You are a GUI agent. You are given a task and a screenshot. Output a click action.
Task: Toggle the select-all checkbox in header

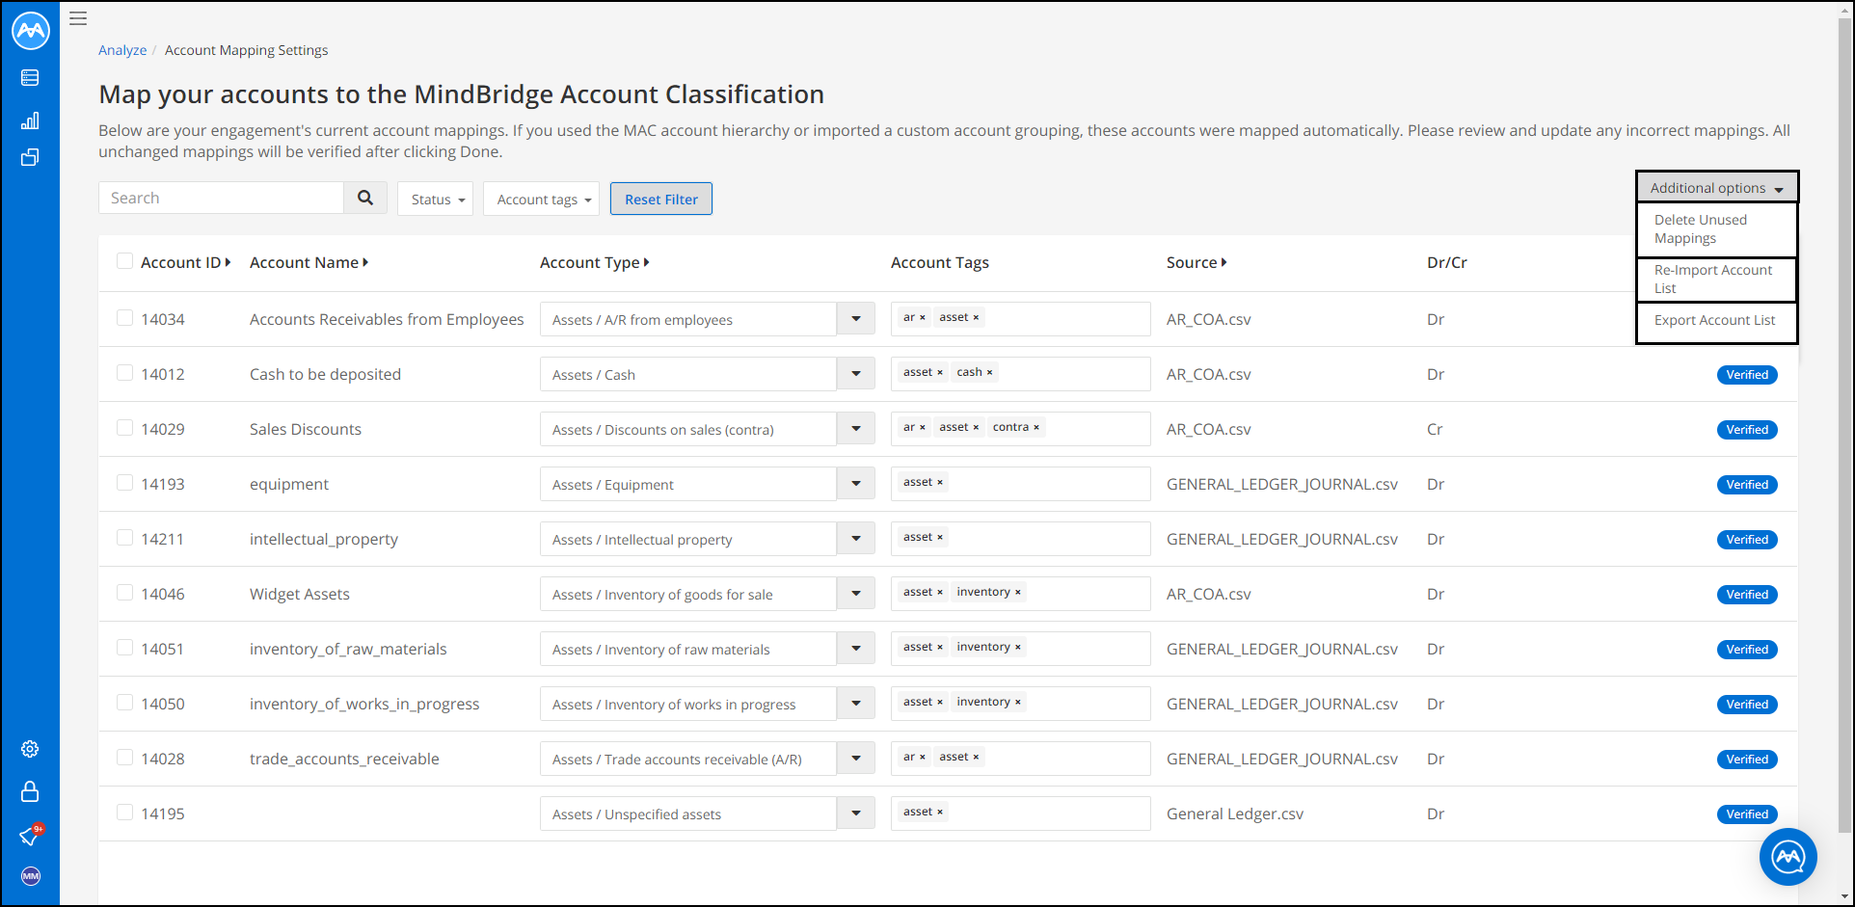[x=124, y=261]
